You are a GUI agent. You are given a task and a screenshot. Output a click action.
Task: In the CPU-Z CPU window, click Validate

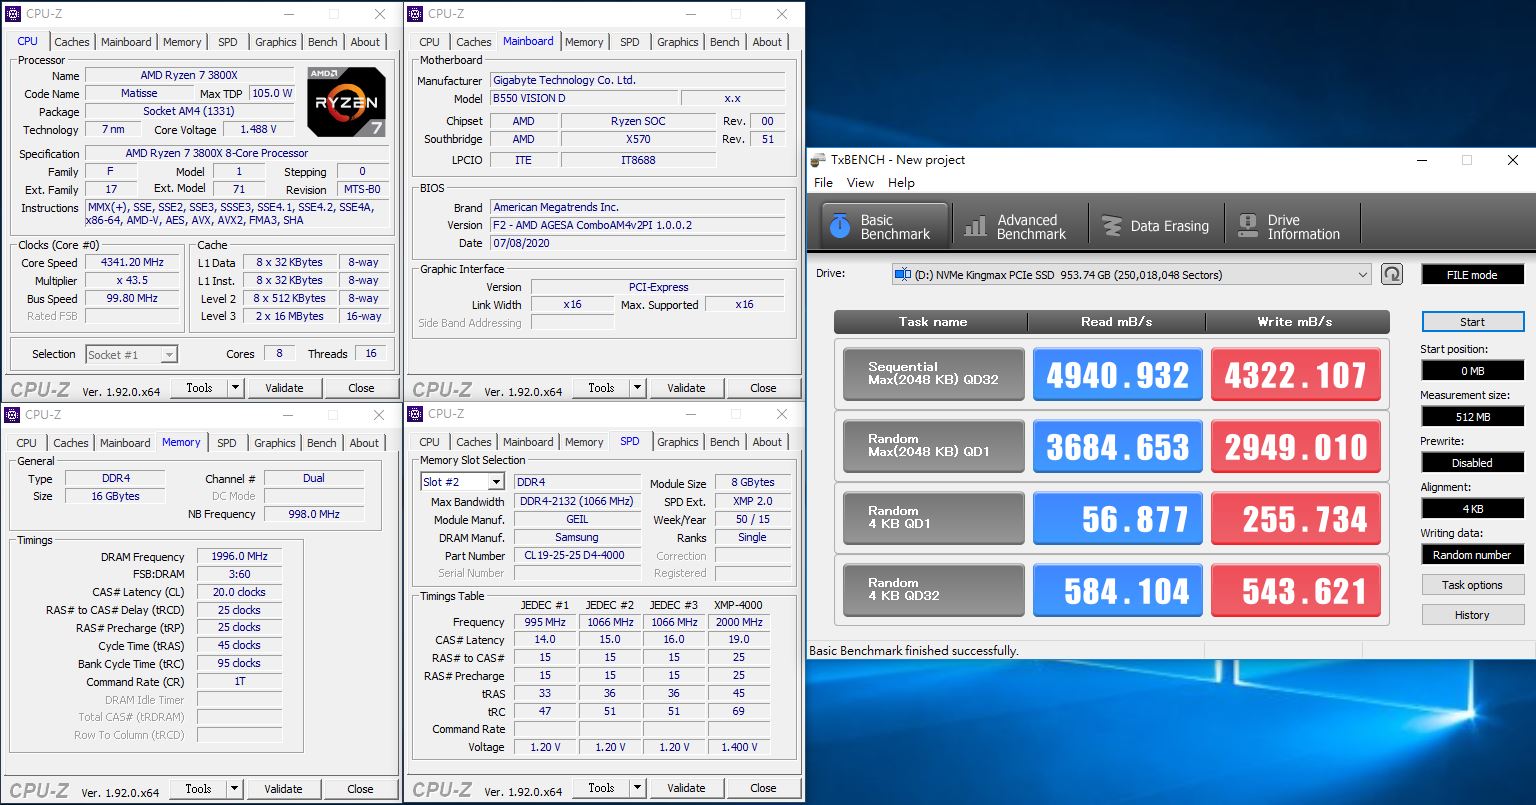pyautogui.click(x=284, y=388)
